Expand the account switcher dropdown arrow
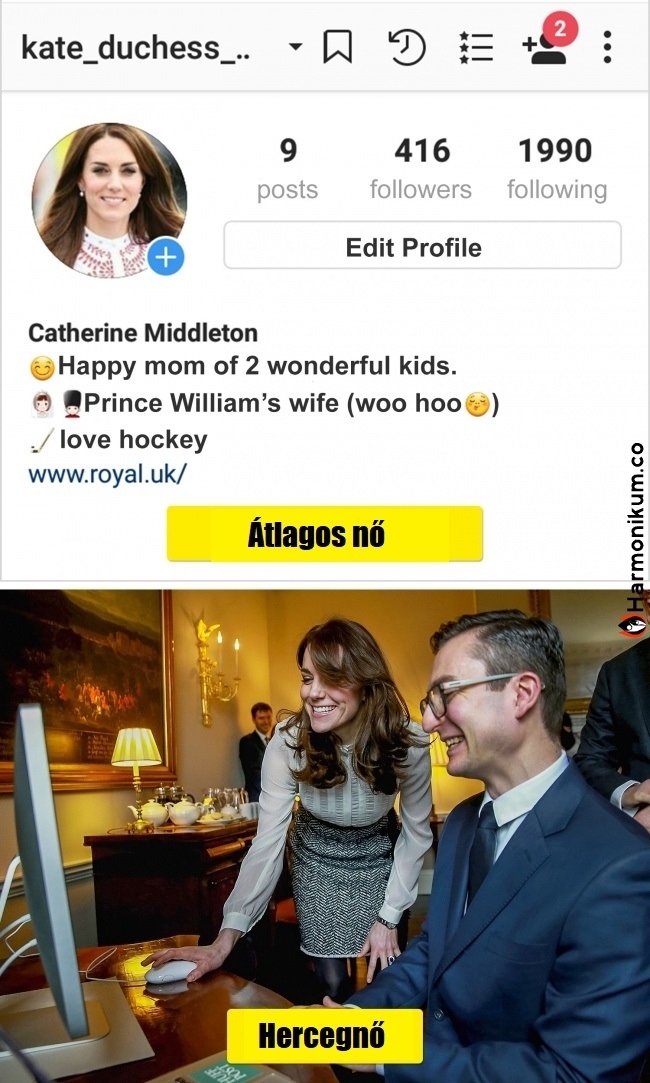 click(x=296, y=48)
